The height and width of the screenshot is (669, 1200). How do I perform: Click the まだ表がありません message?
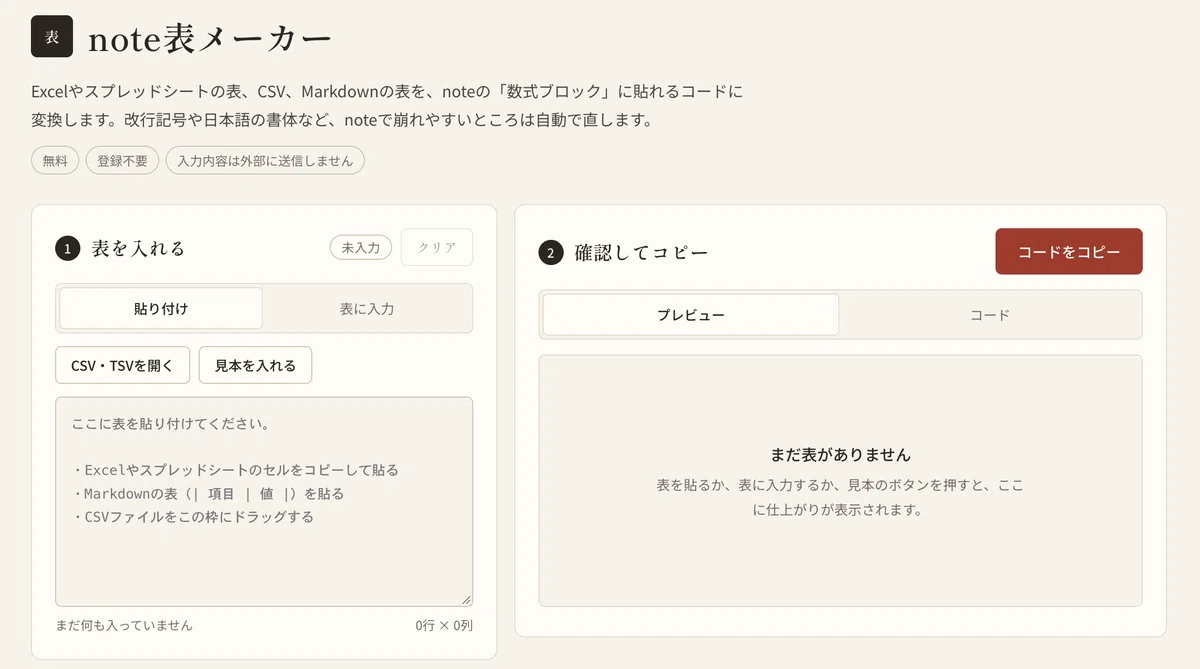point(841,455)
